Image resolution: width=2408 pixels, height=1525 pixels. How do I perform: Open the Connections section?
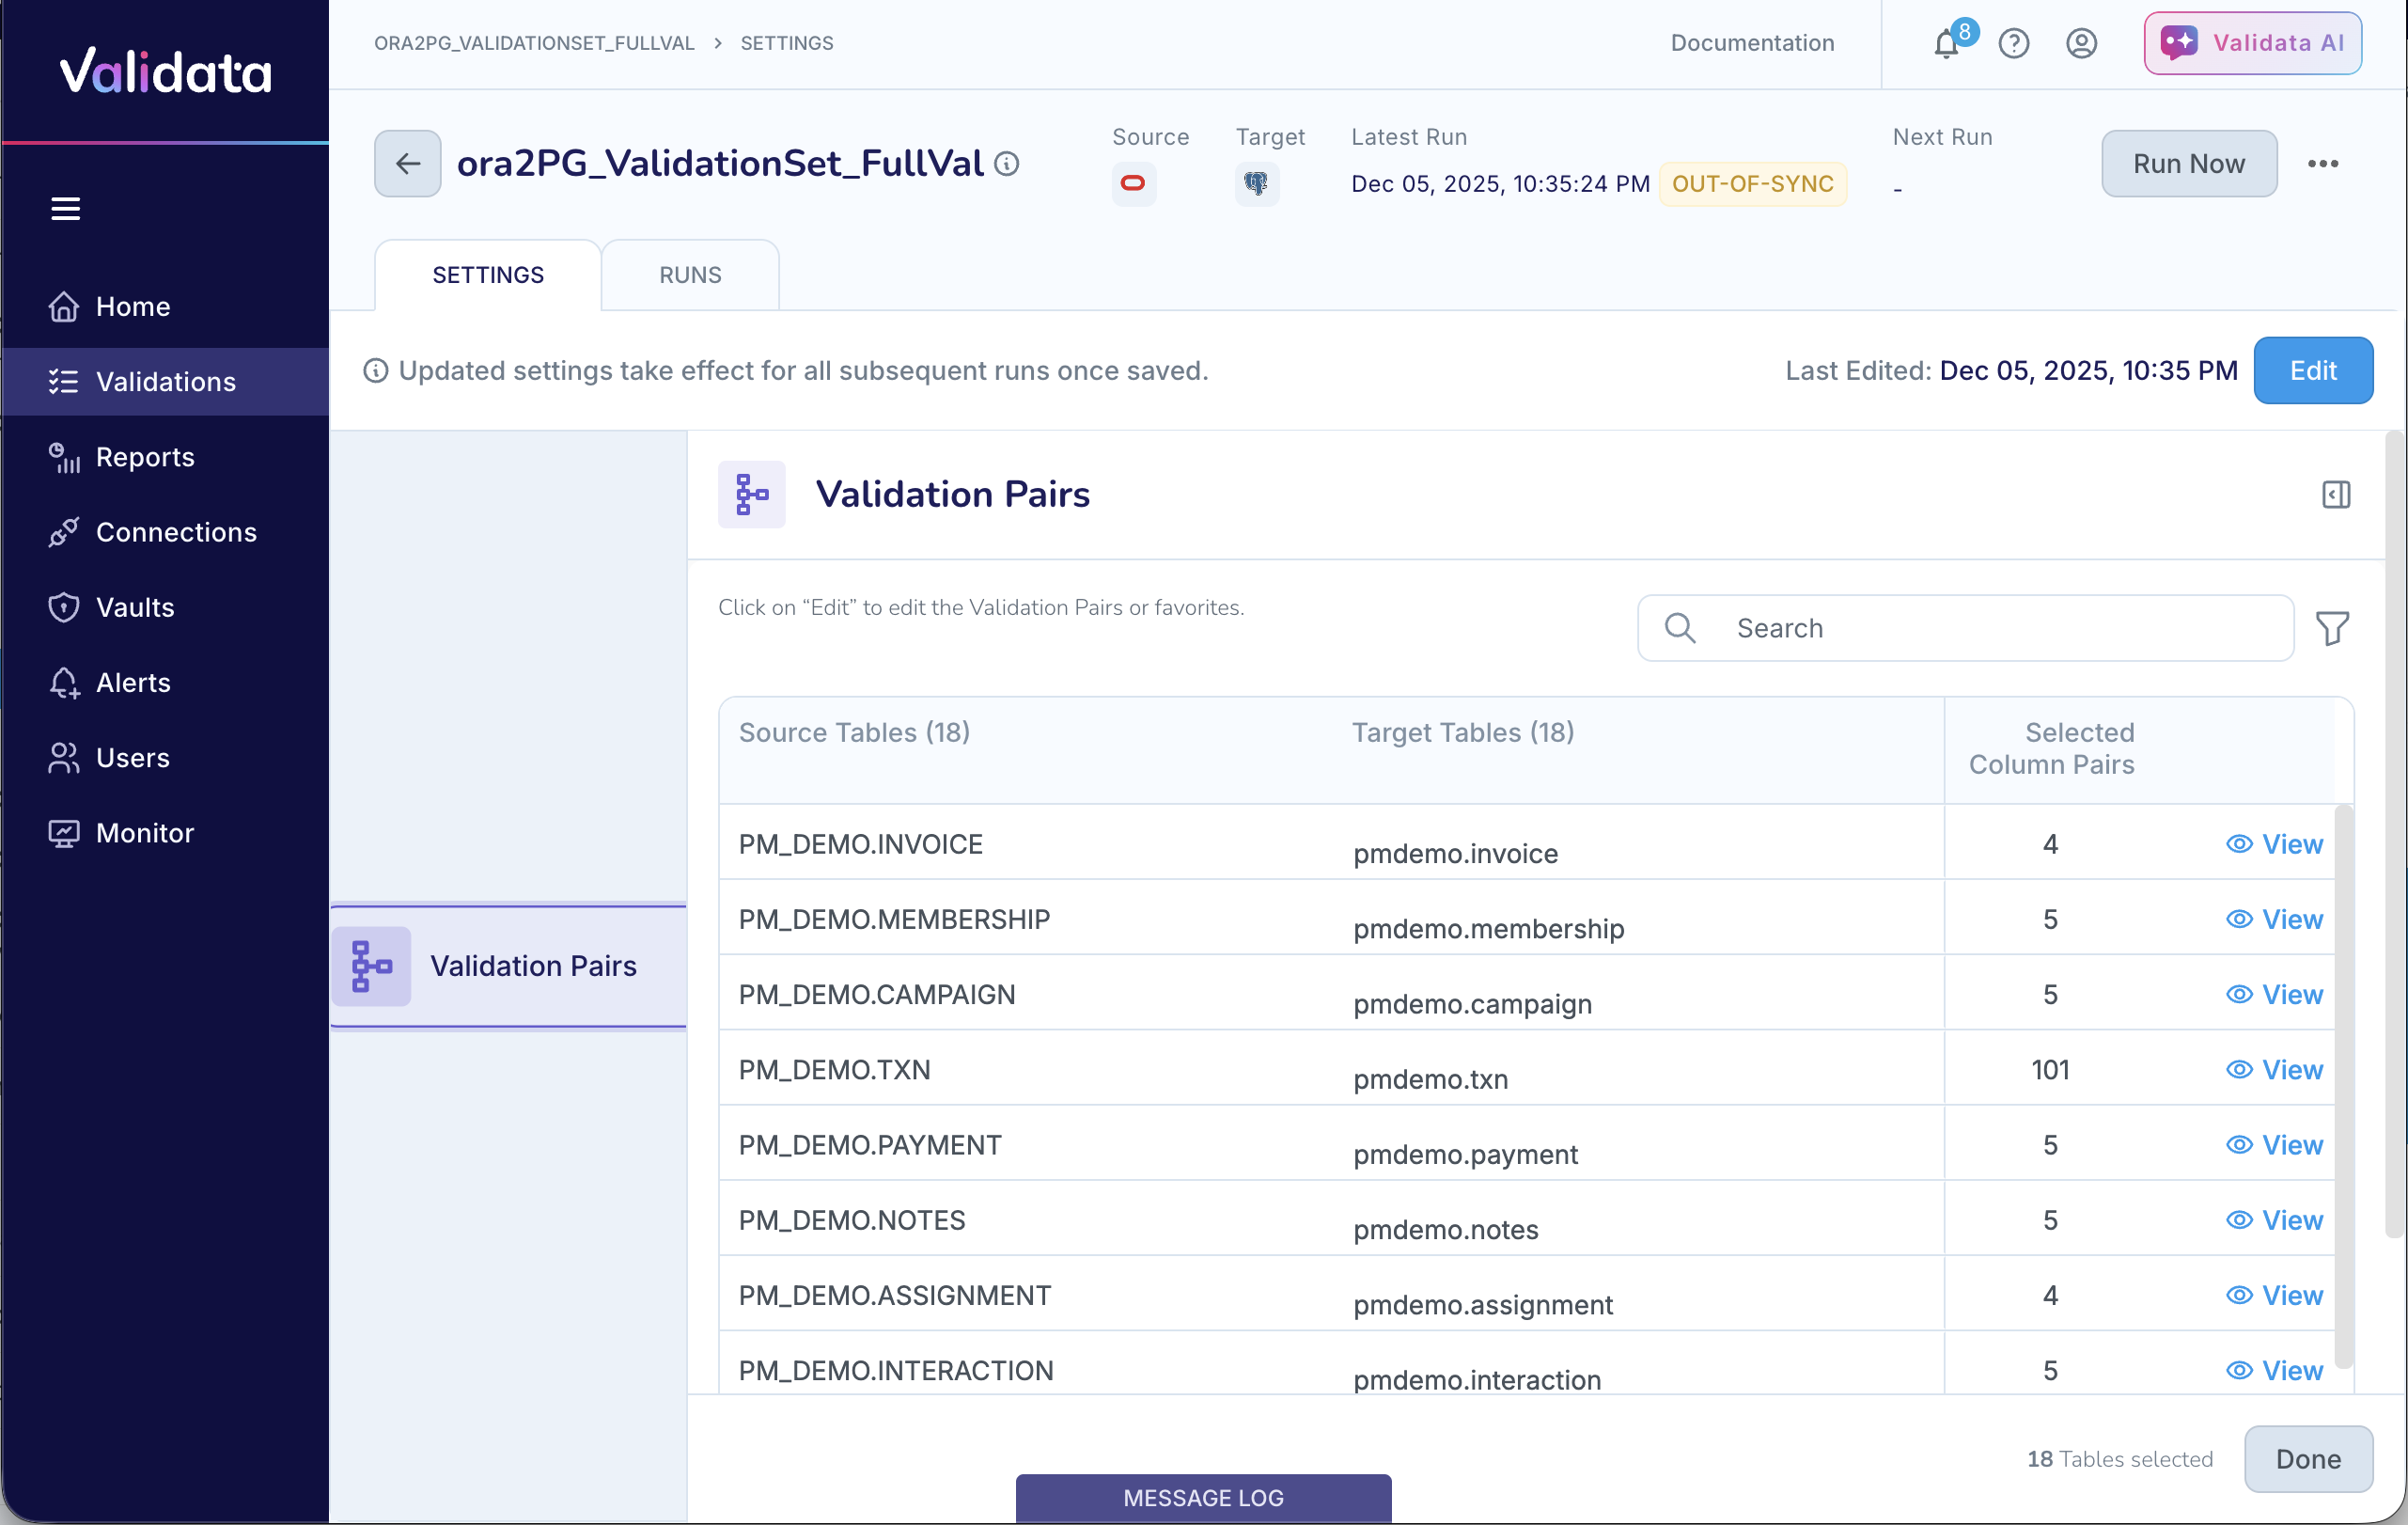pos(176,532)
